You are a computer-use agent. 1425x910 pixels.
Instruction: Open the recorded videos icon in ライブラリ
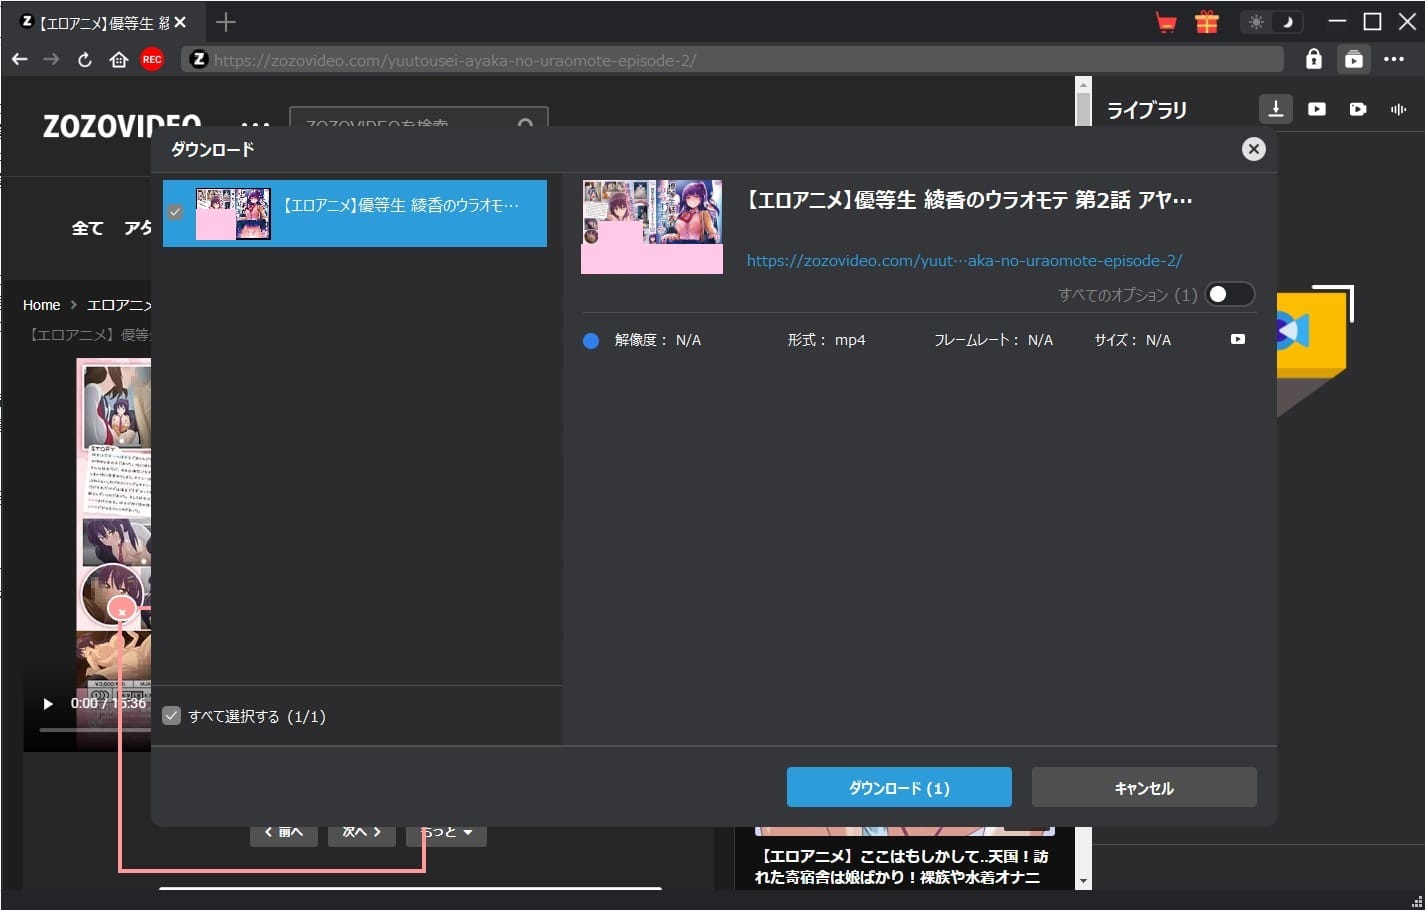1358,109
